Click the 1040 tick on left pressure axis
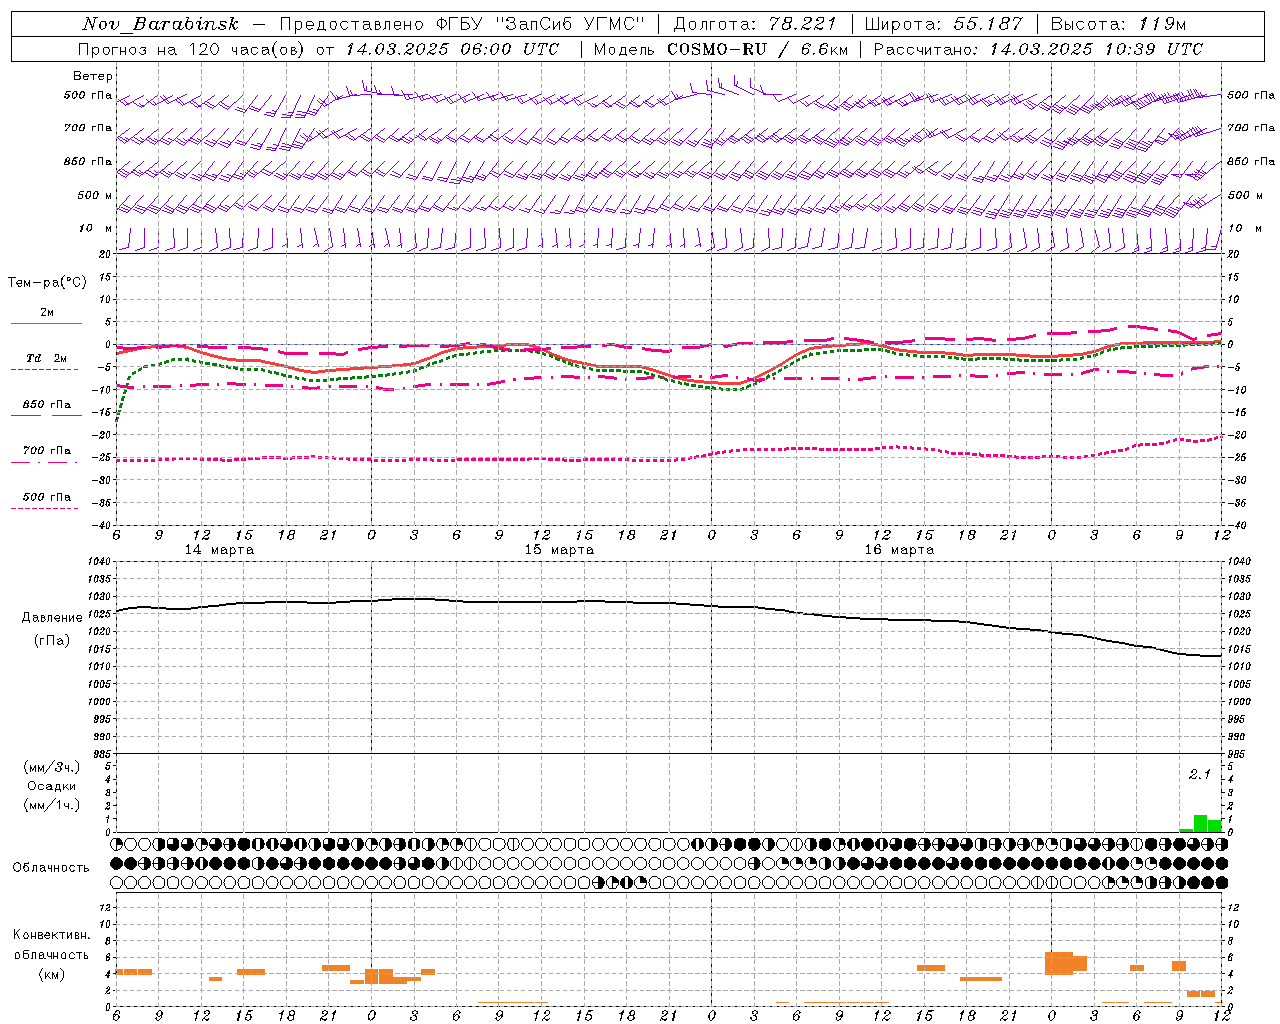Viewport: 1280px width, 1024px height. 98,562
